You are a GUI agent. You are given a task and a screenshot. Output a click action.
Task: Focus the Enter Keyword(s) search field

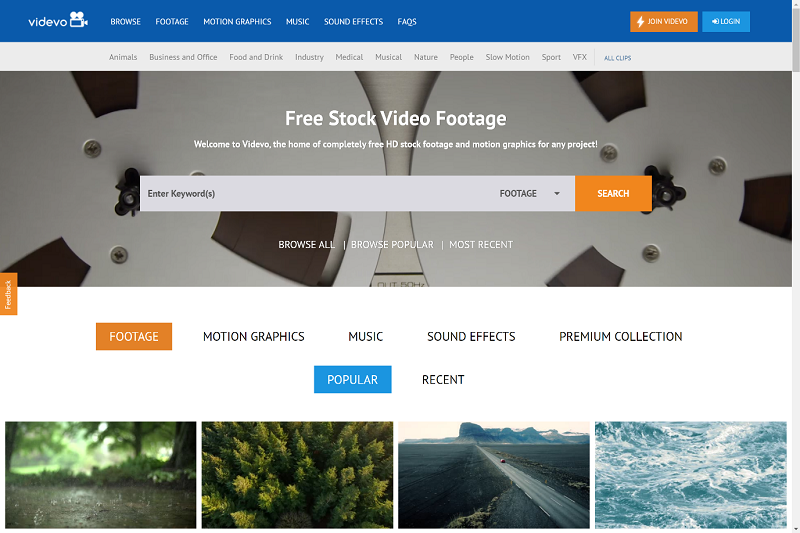click(x=314, y=193)
